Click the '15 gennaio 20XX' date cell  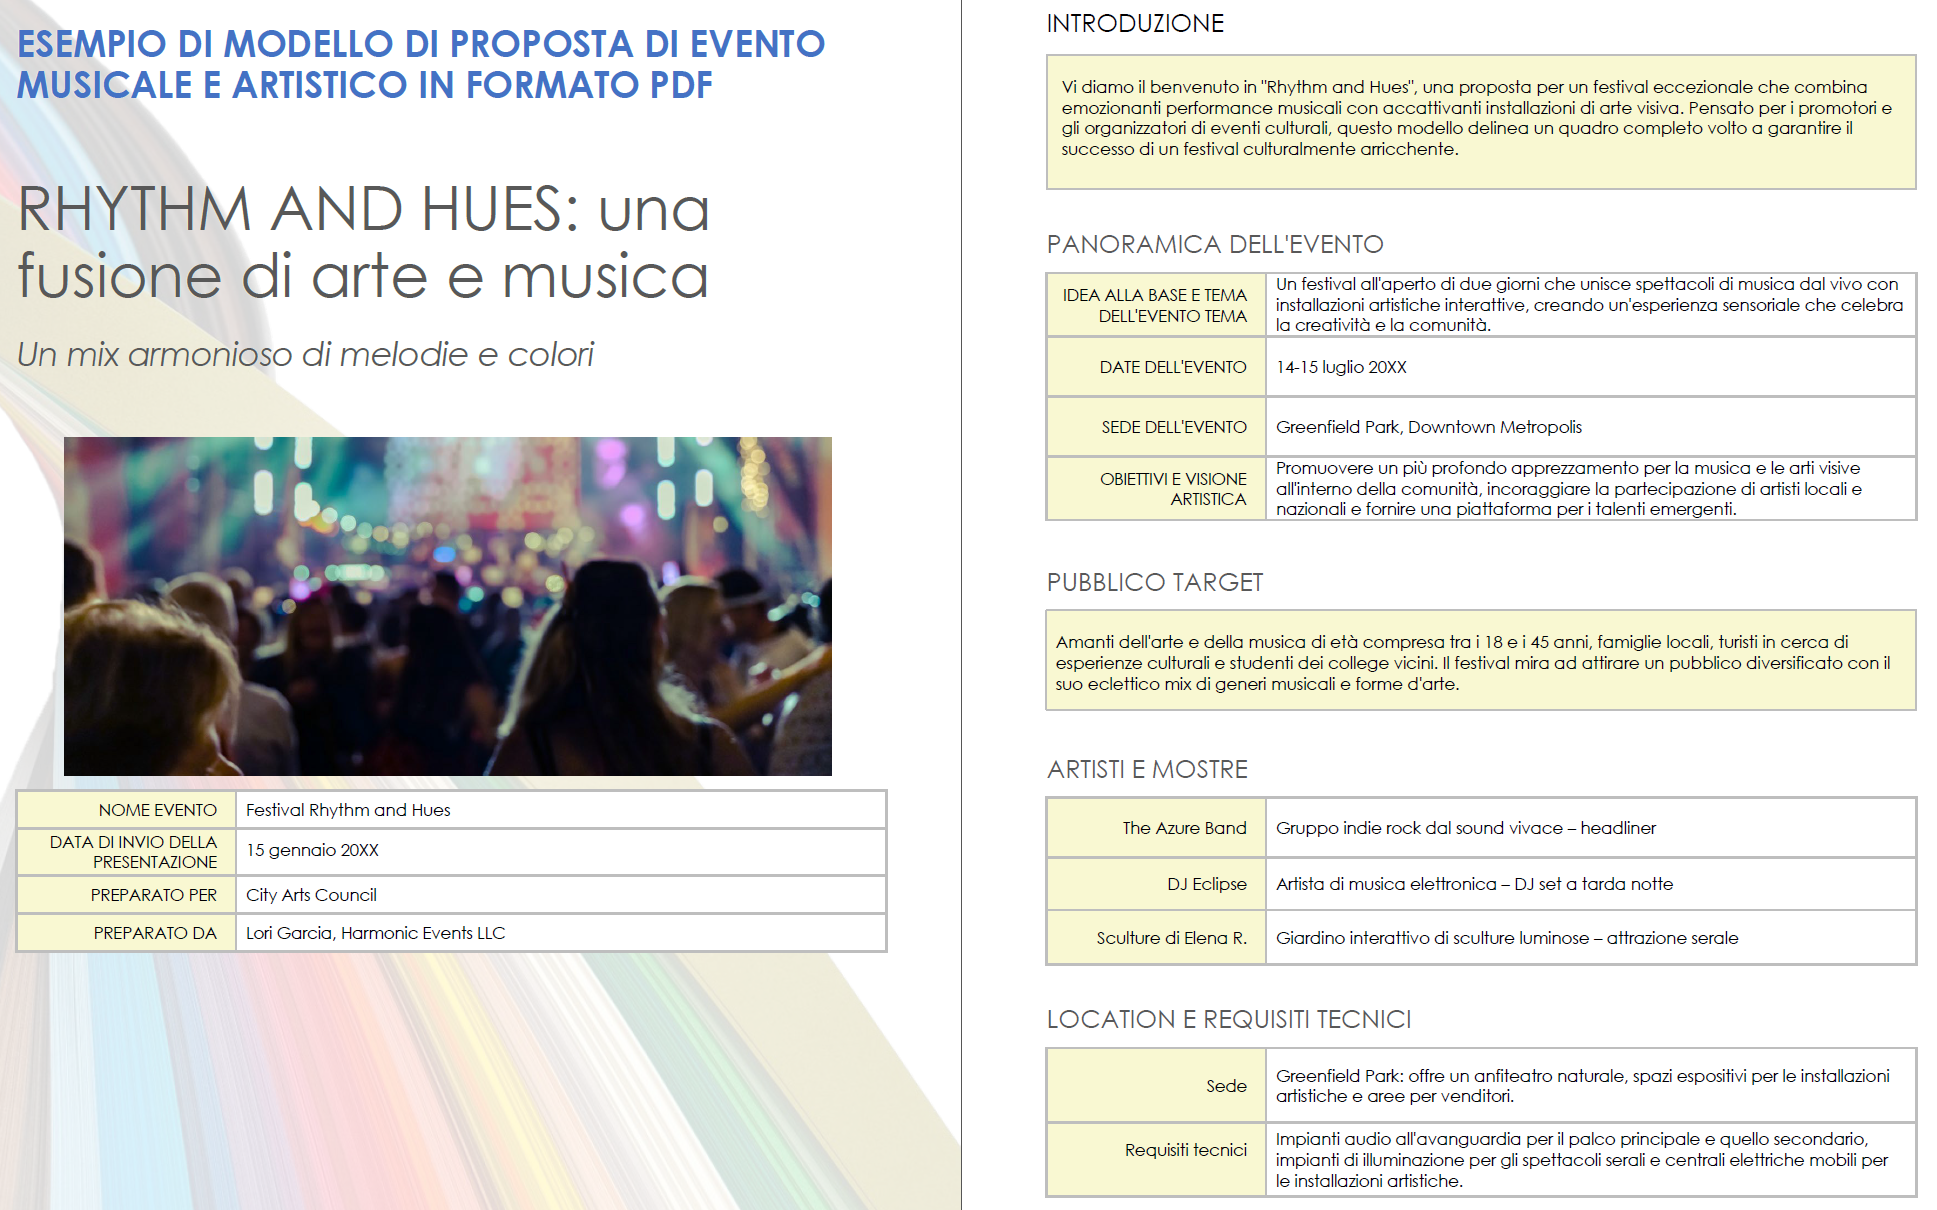pos(561,852)
